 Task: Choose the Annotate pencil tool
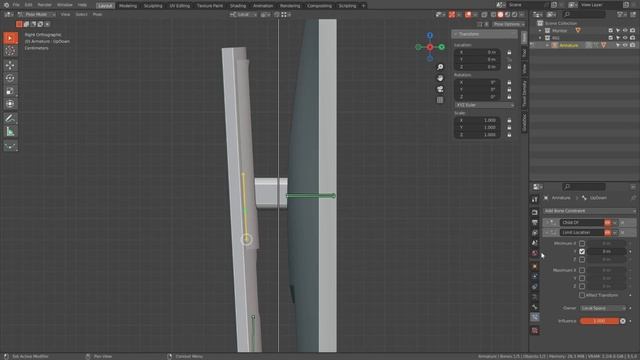click(x=10, y=118)
